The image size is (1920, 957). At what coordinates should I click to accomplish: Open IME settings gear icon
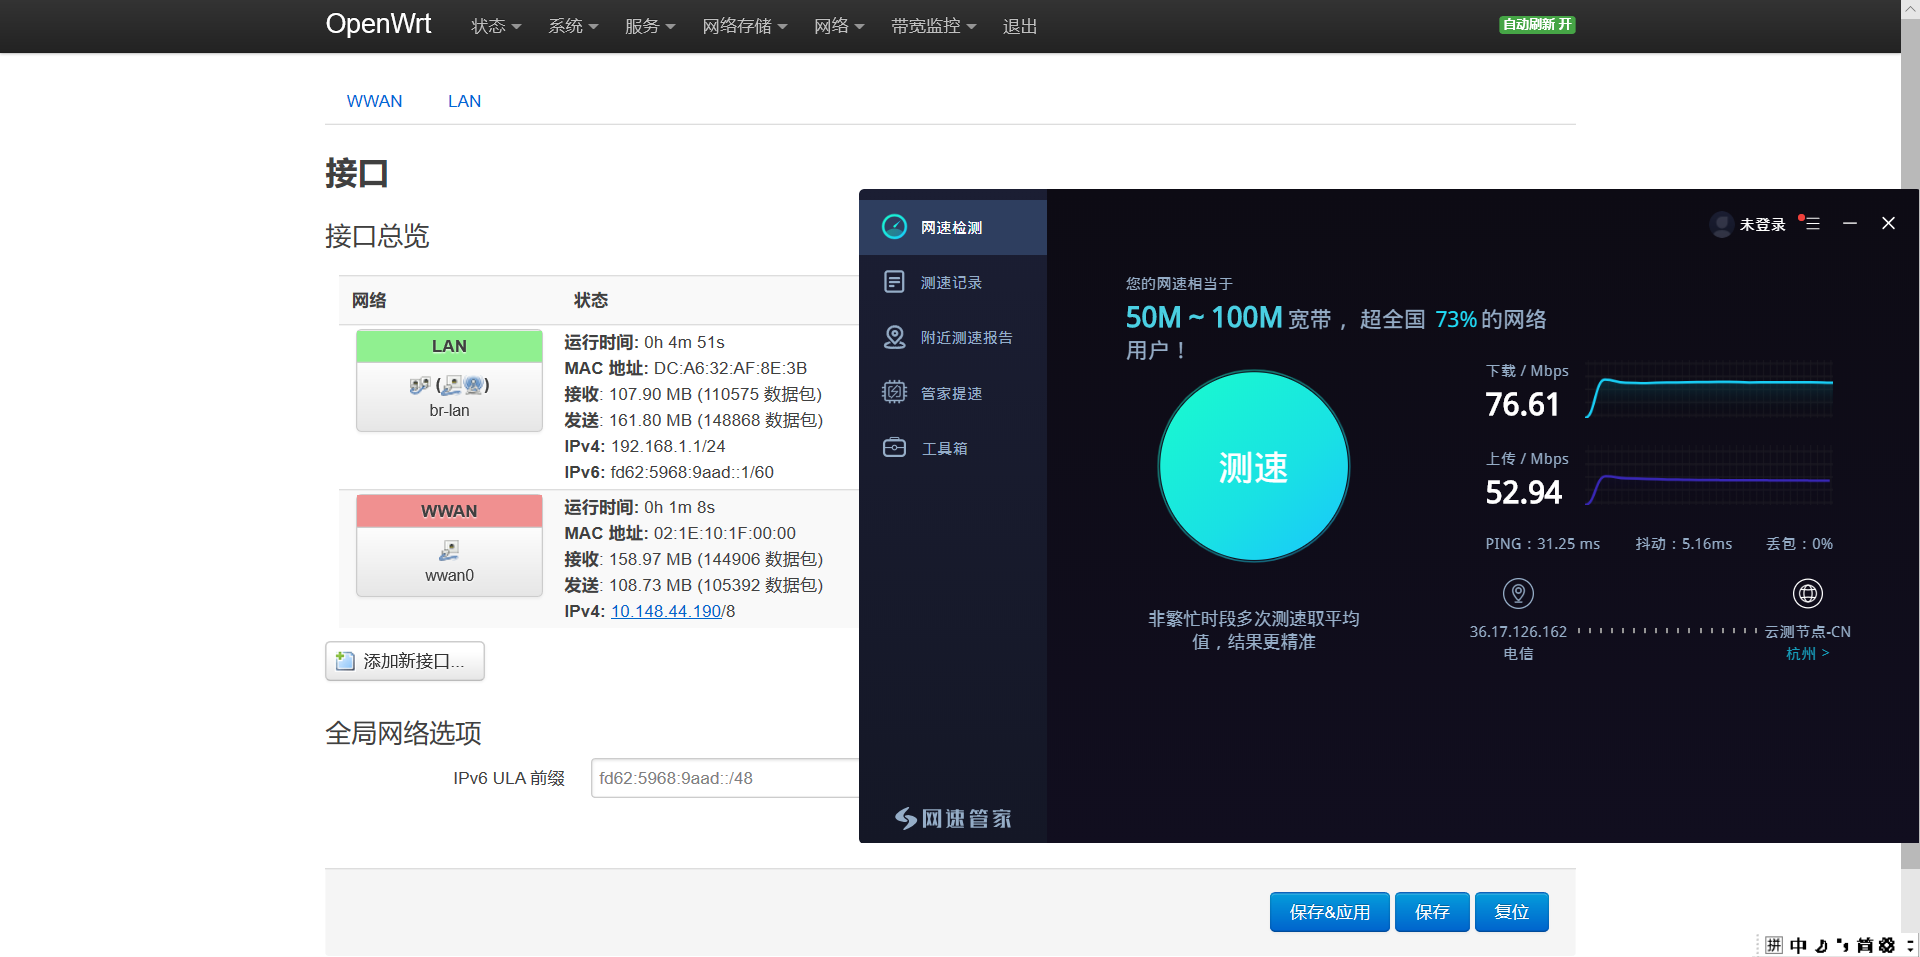(1886, 945)
